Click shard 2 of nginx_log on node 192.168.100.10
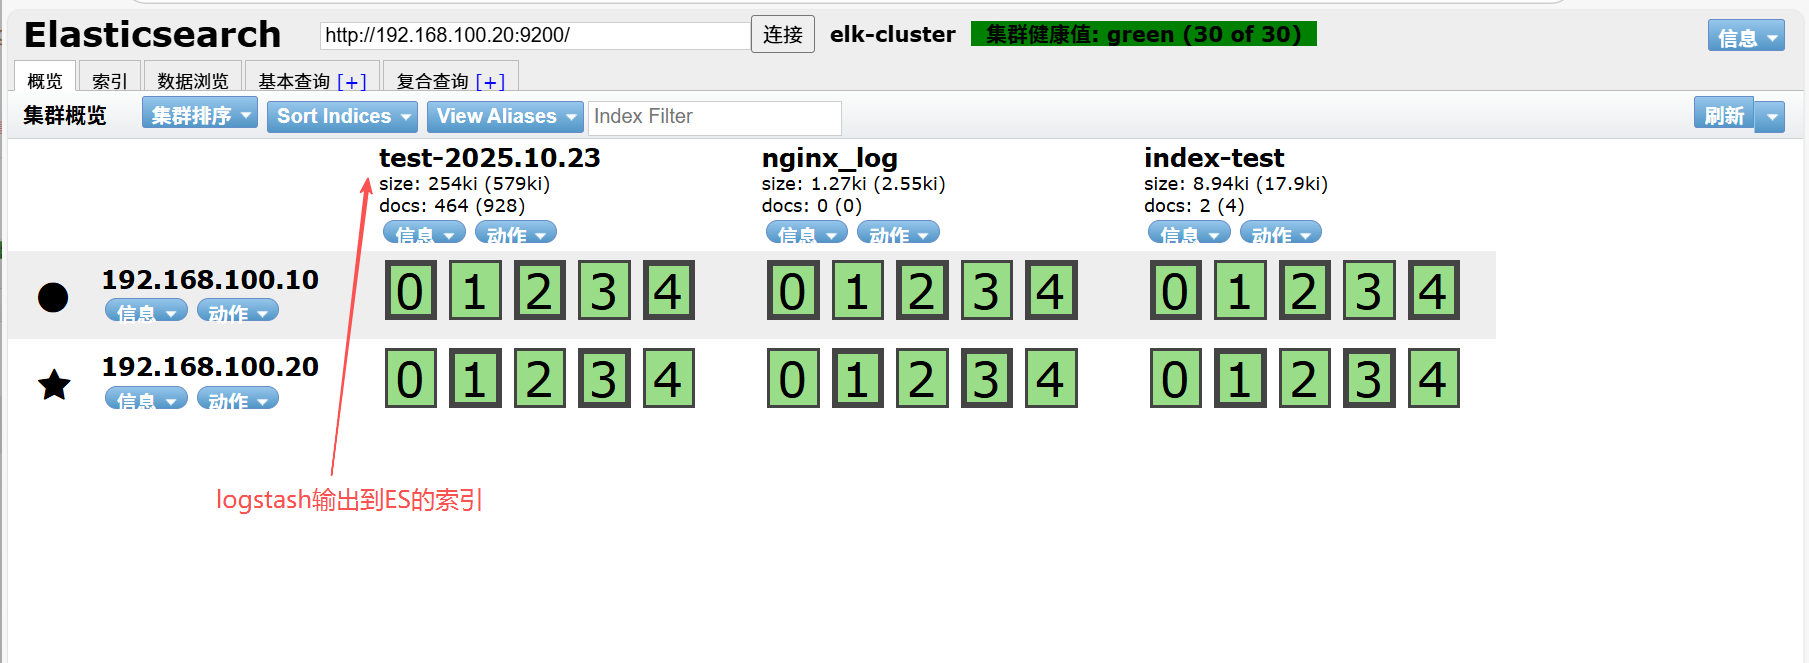The height and width of the screenshot is (663, 1809). point(922,290)
